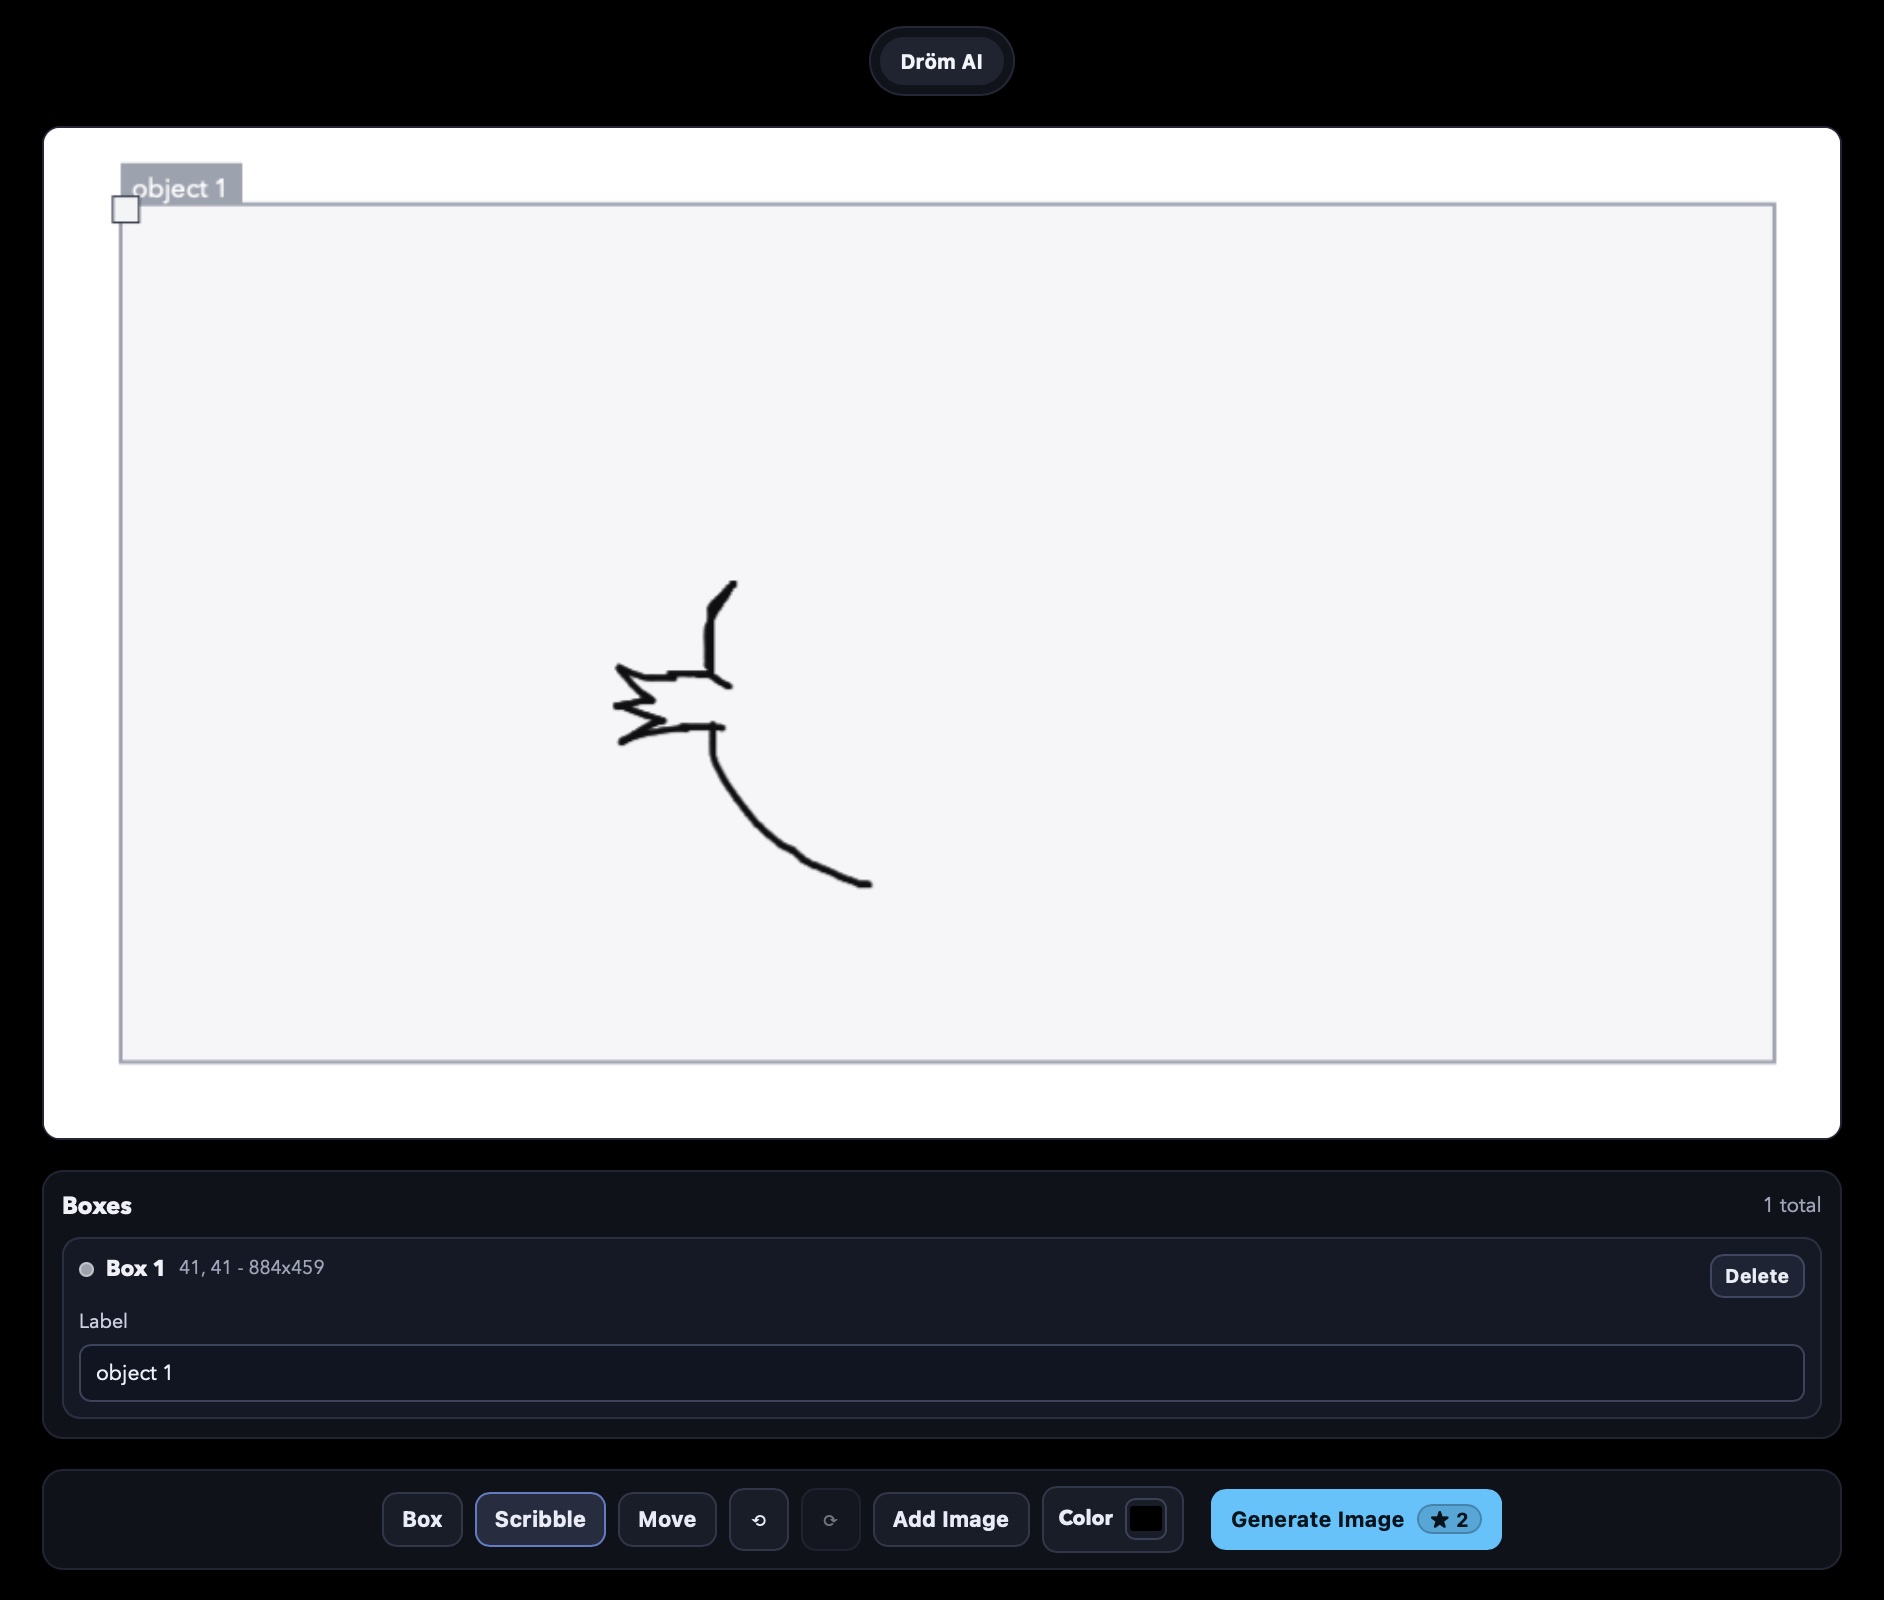Image resolution: width=1884 pixels, height=1600 pixels.
Task: Click the box corner resize handle
Action: (125, 210)
